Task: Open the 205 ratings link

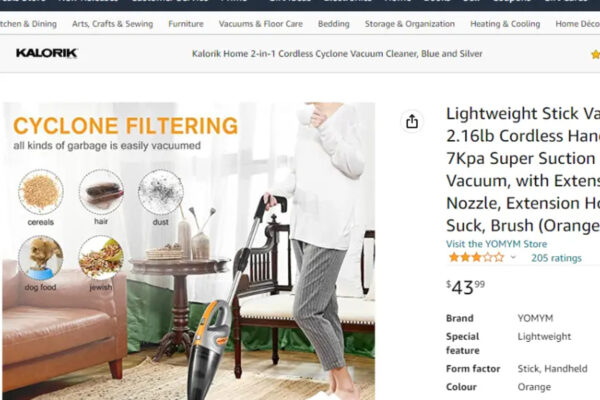Action: (556, 258)
